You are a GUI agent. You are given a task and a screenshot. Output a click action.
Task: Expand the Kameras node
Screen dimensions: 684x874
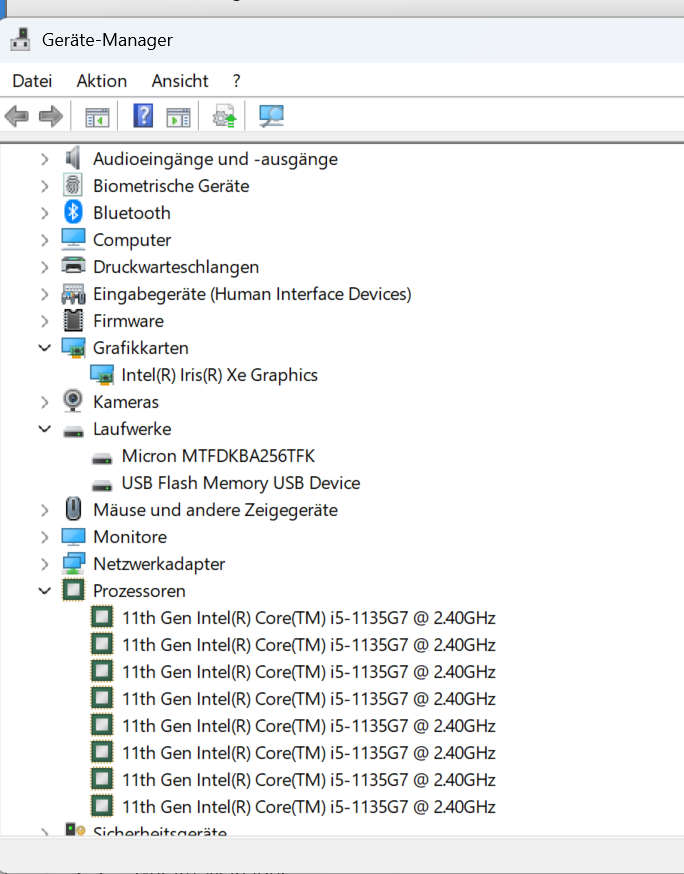point(45,402)
